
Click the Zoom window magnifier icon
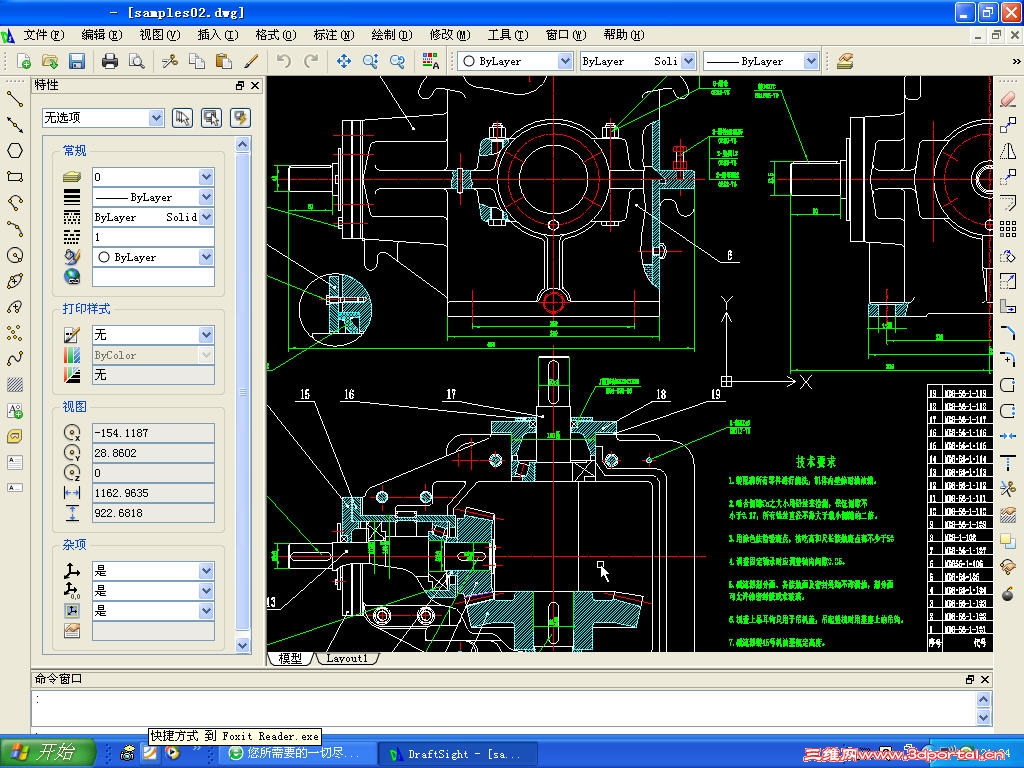(x=370, y=61)
